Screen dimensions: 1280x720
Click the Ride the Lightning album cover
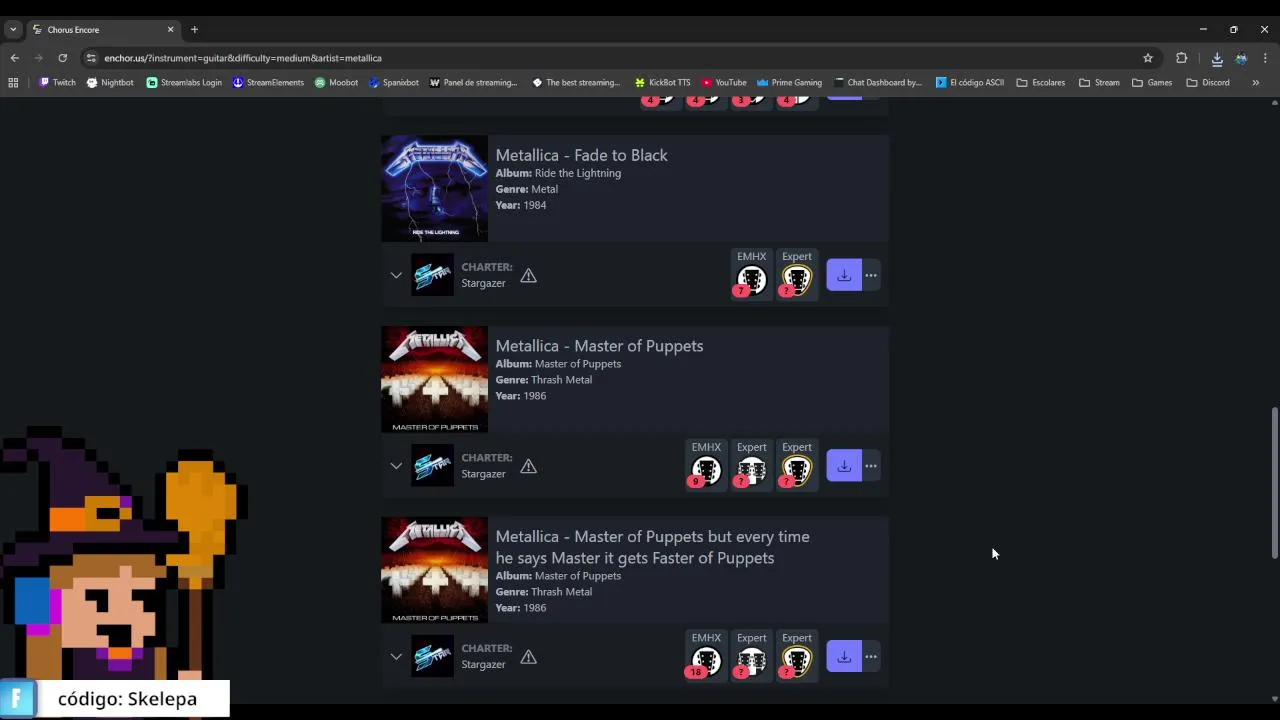click(434, 188)
